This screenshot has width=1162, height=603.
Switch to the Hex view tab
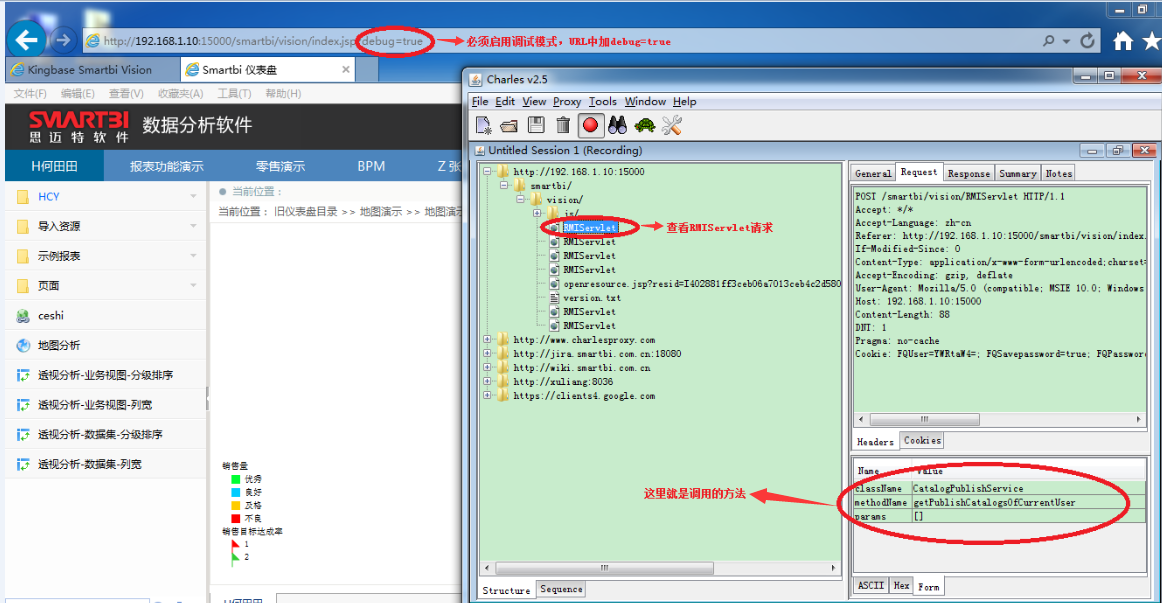pos(901,585)
